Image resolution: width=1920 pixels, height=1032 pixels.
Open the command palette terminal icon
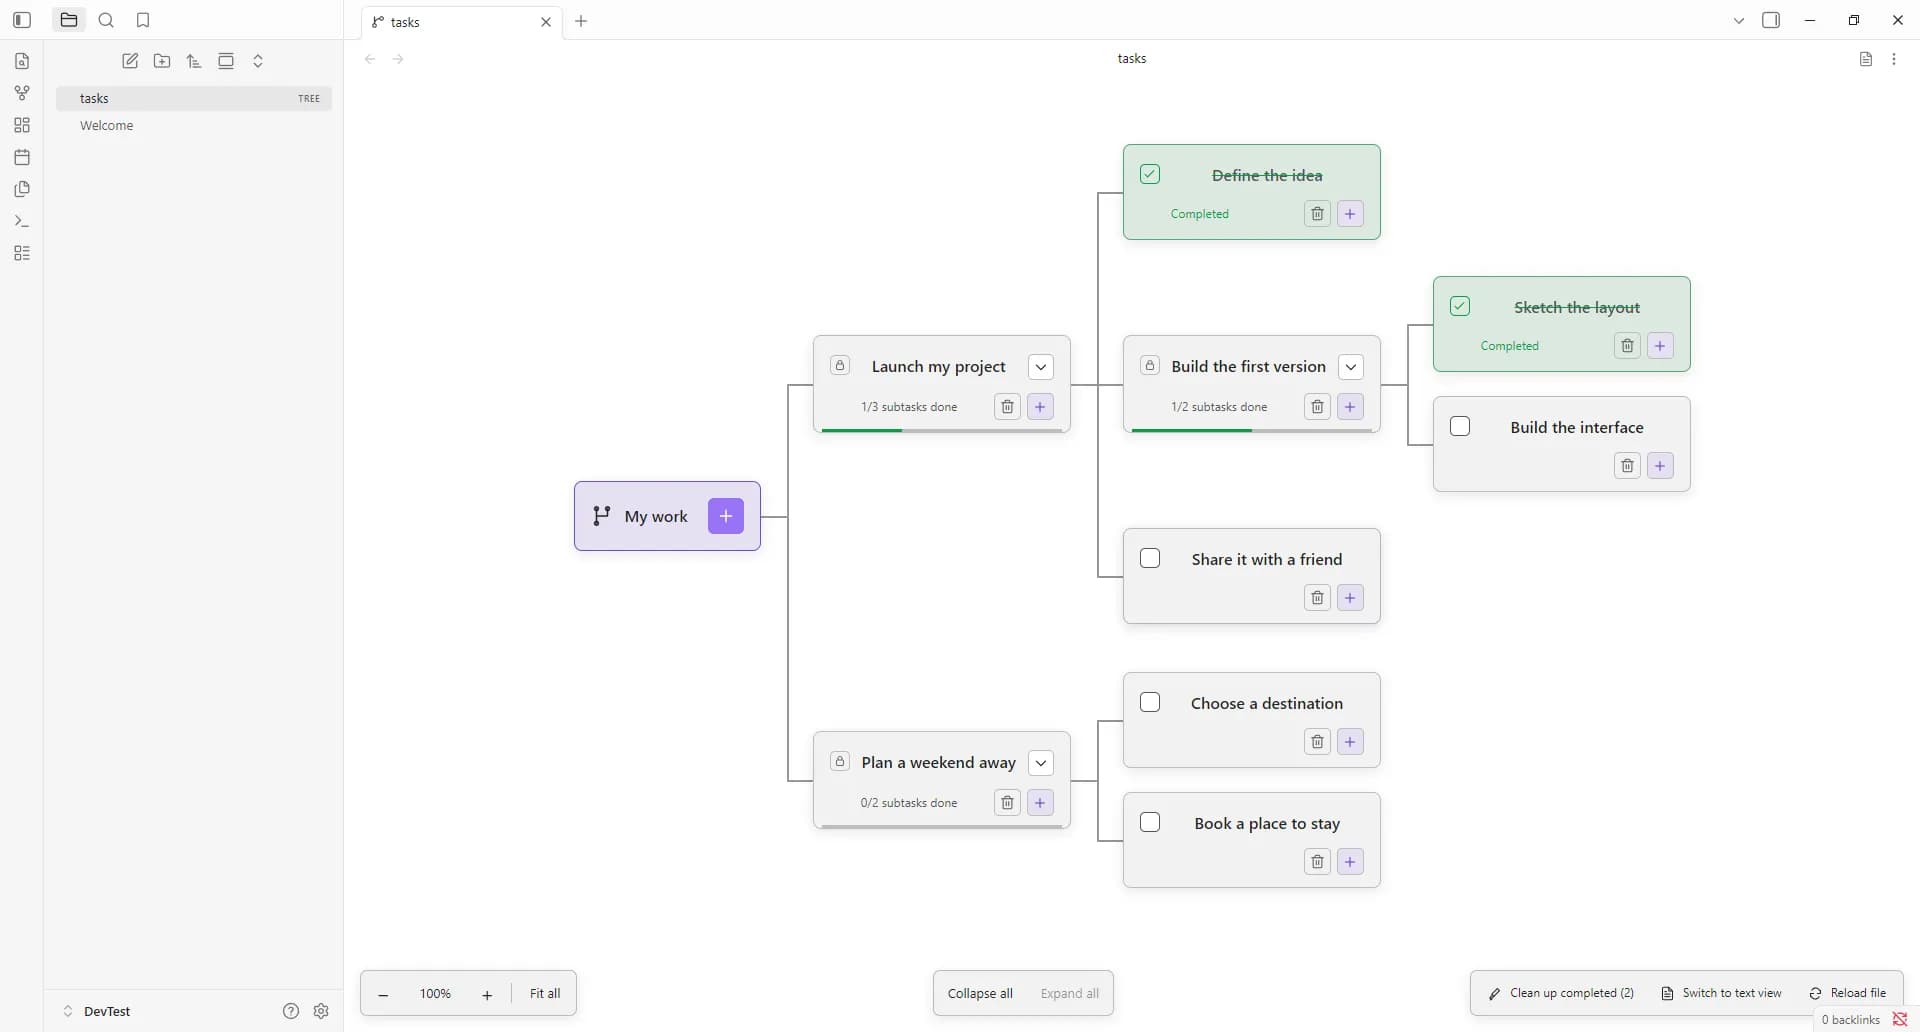point(22,221)
